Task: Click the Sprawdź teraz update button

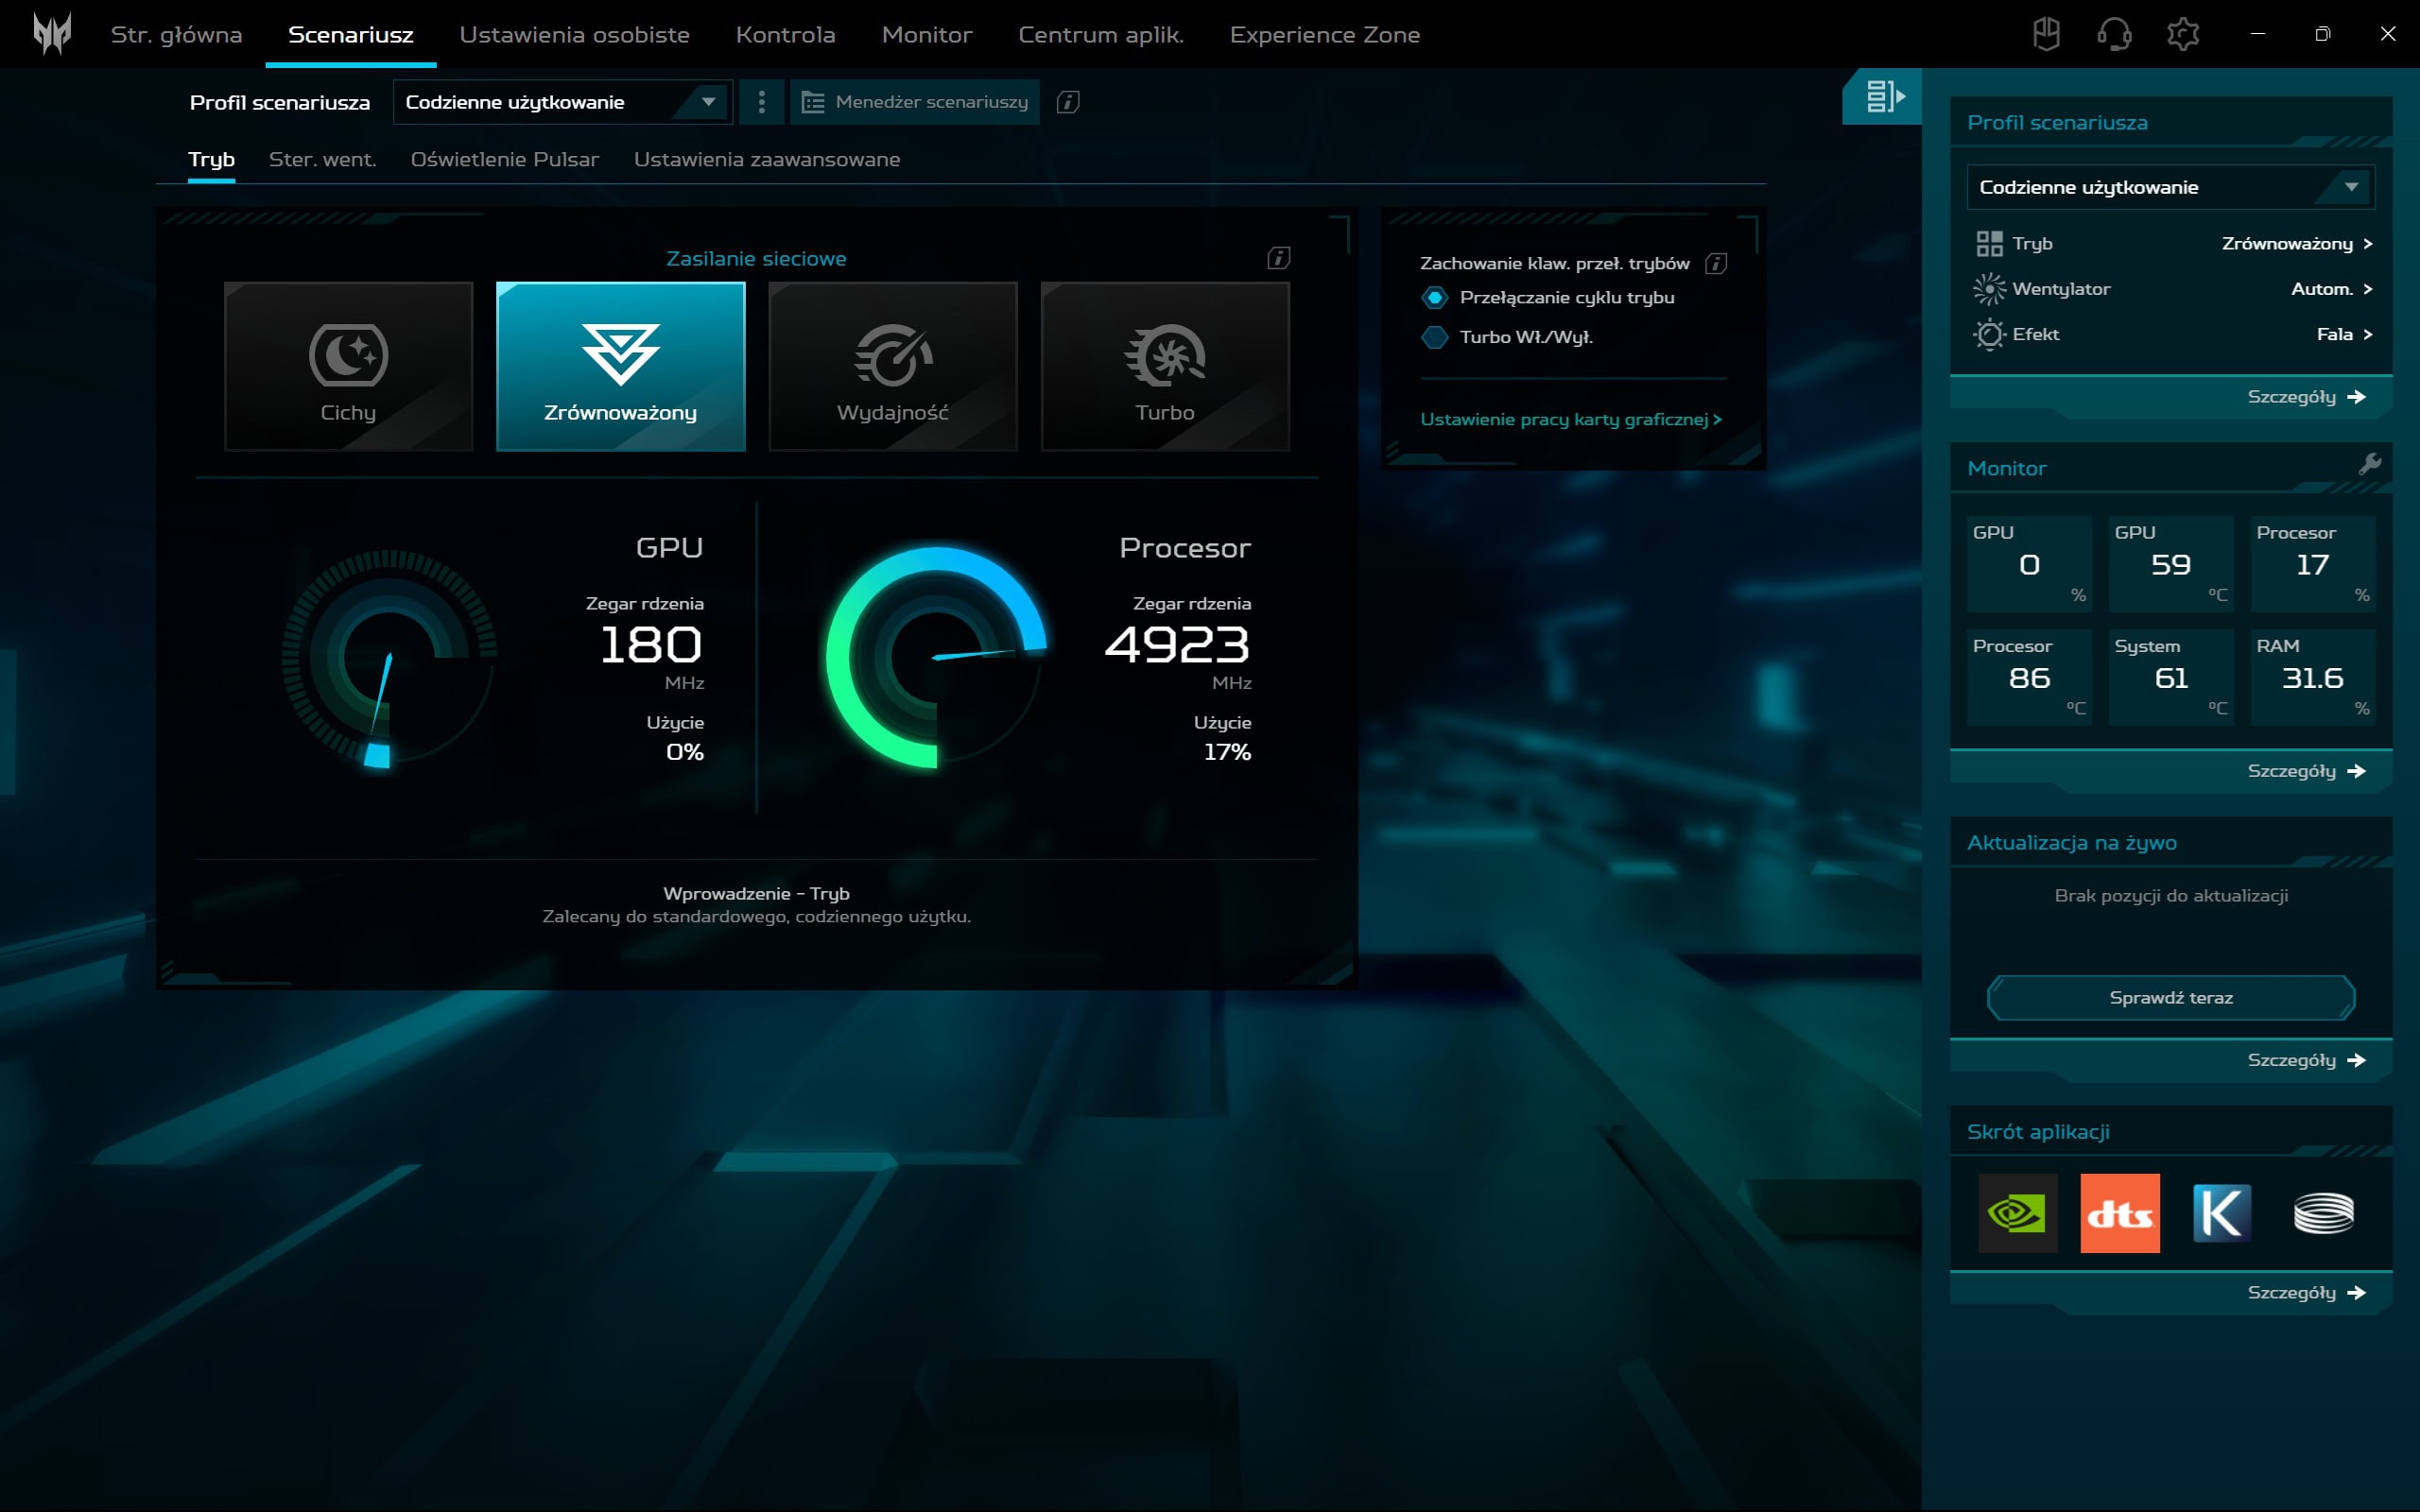Action: pos(2170,997)
